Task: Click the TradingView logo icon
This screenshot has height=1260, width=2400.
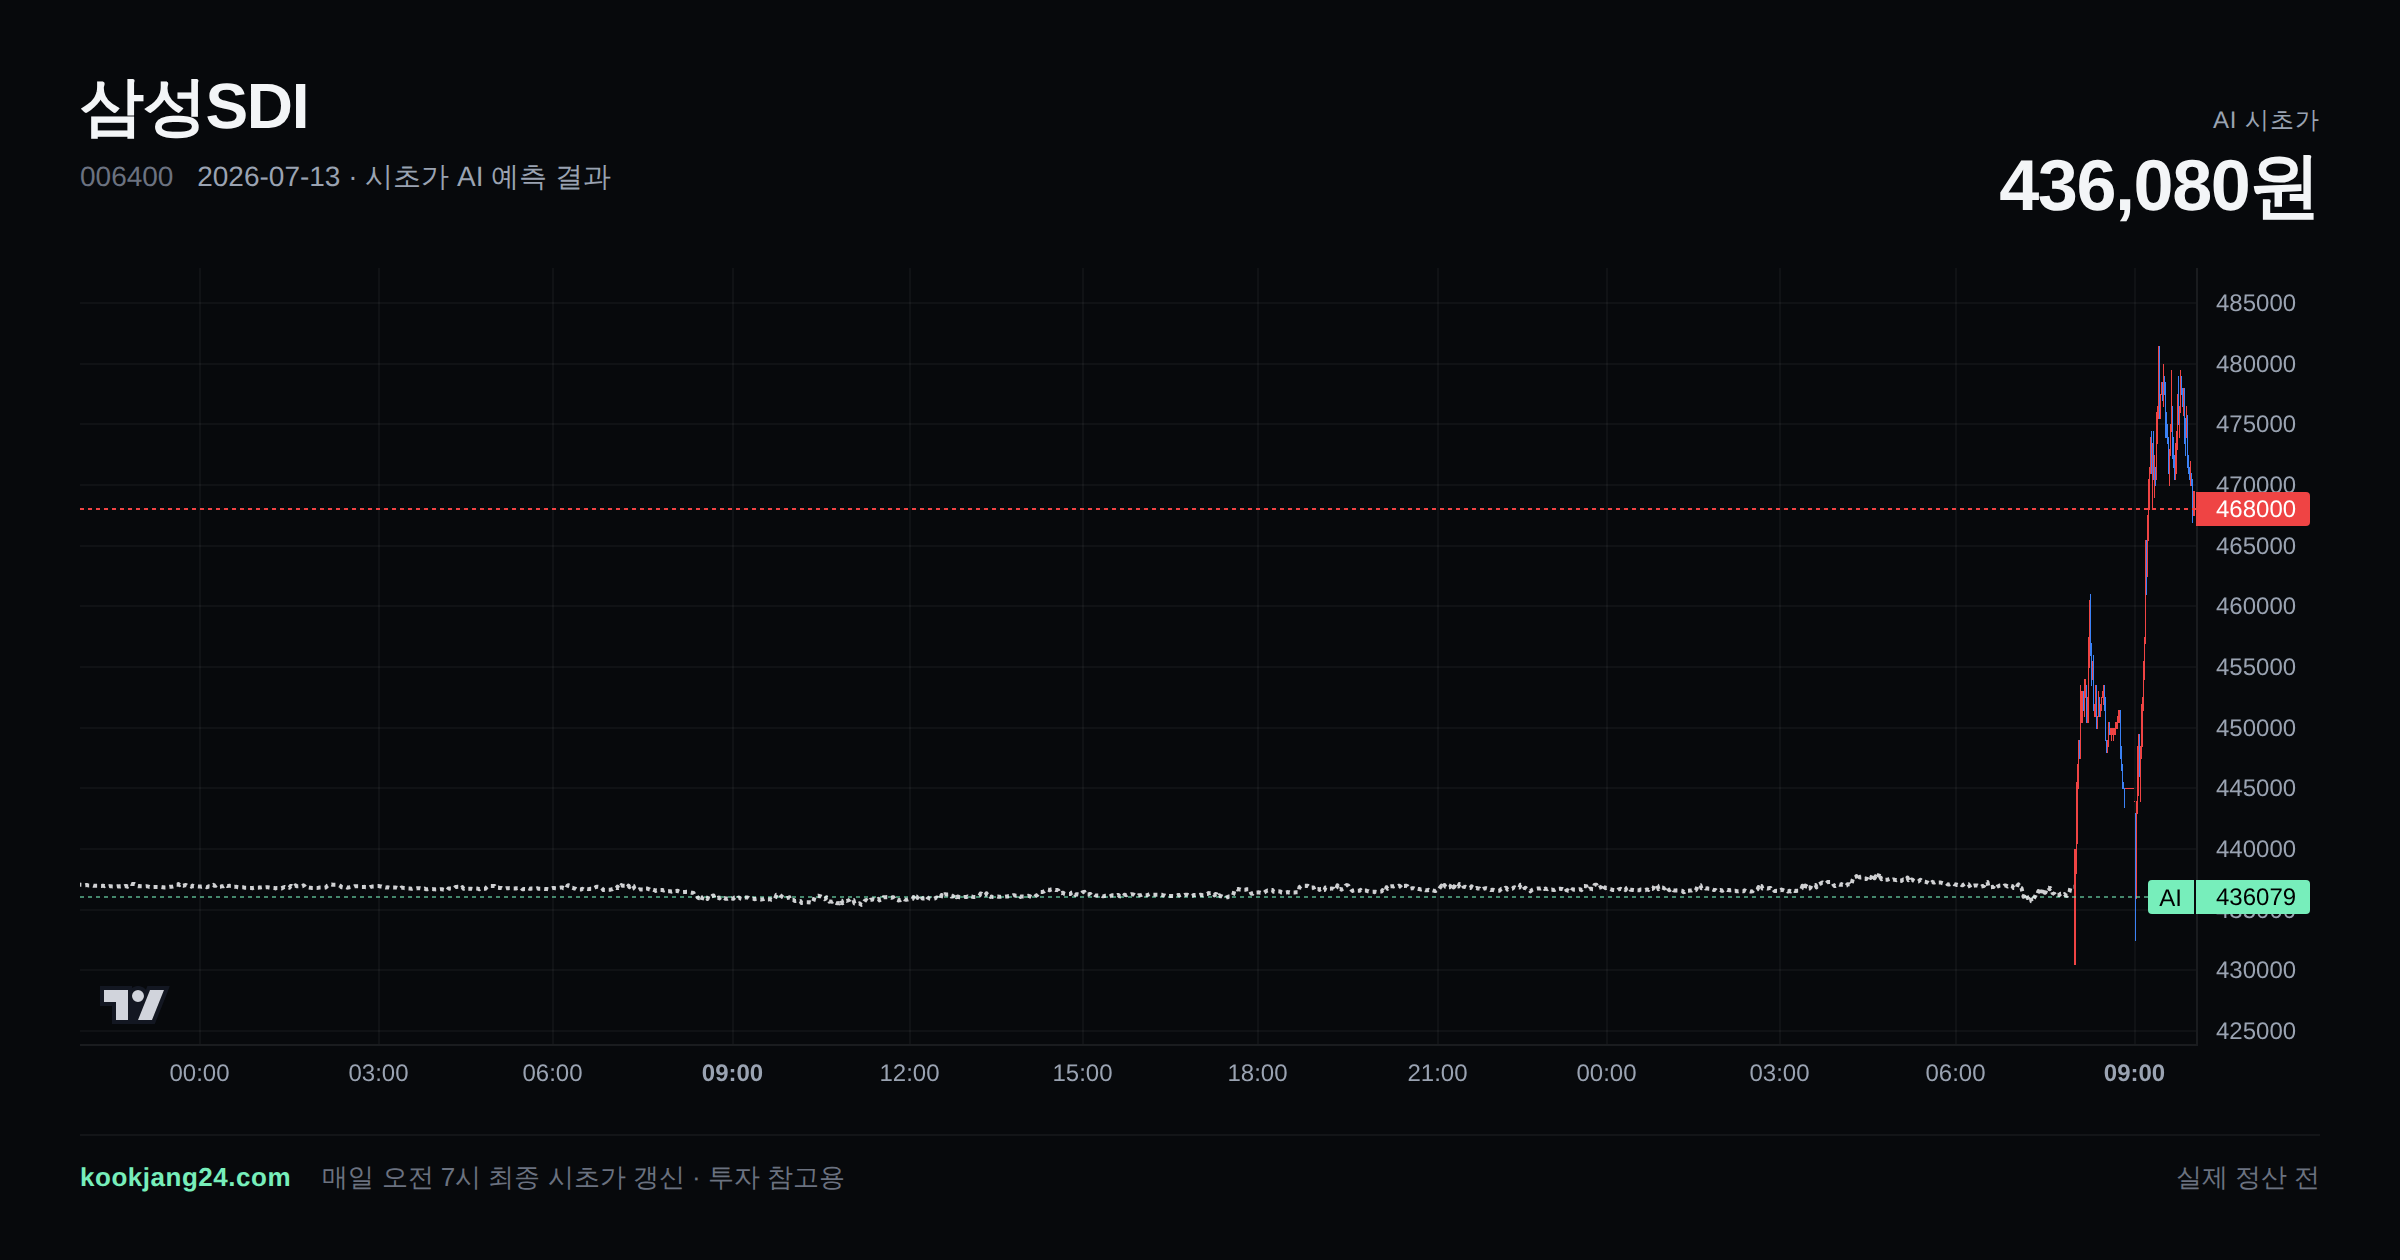Action: pyautogui.click(x=134, y=1004)
